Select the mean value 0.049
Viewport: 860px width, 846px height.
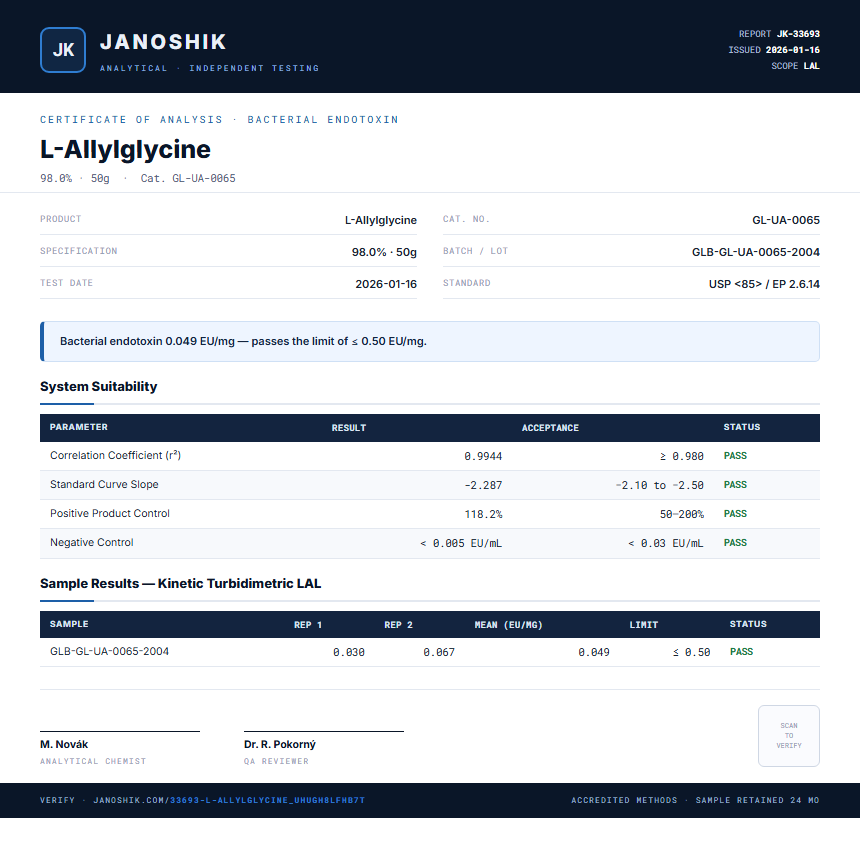pyautogui.click(x=594, y=652)
